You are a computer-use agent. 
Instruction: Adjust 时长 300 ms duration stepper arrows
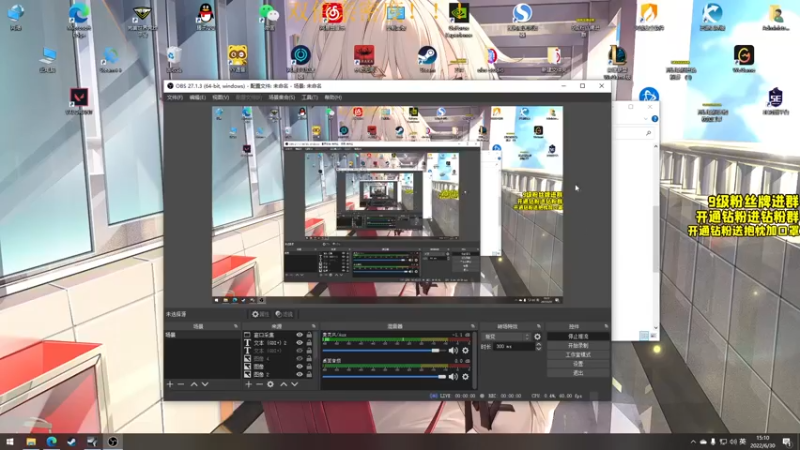[538, 346]
